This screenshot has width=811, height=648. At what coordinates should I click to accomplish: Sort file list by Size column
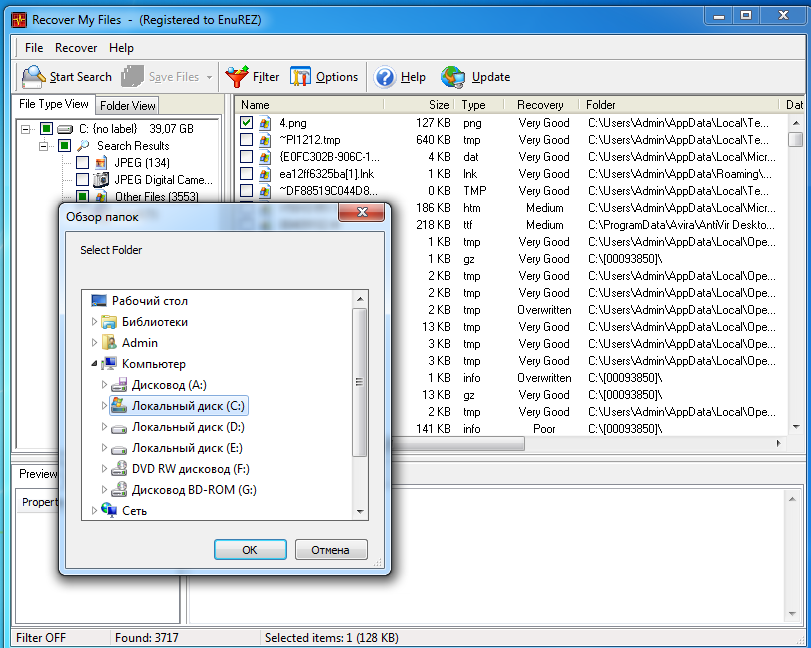(x=419, y=105)
